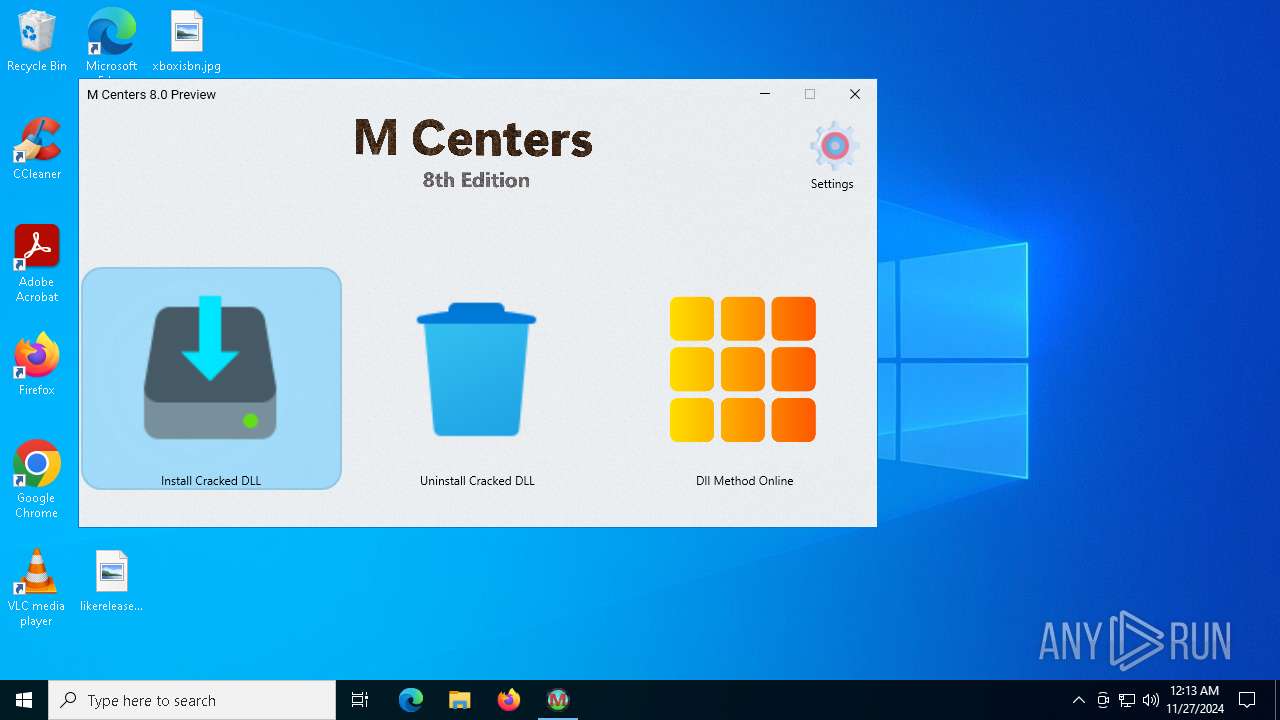Open the notification center
1280x720 pixels.
pos(1247,700)
